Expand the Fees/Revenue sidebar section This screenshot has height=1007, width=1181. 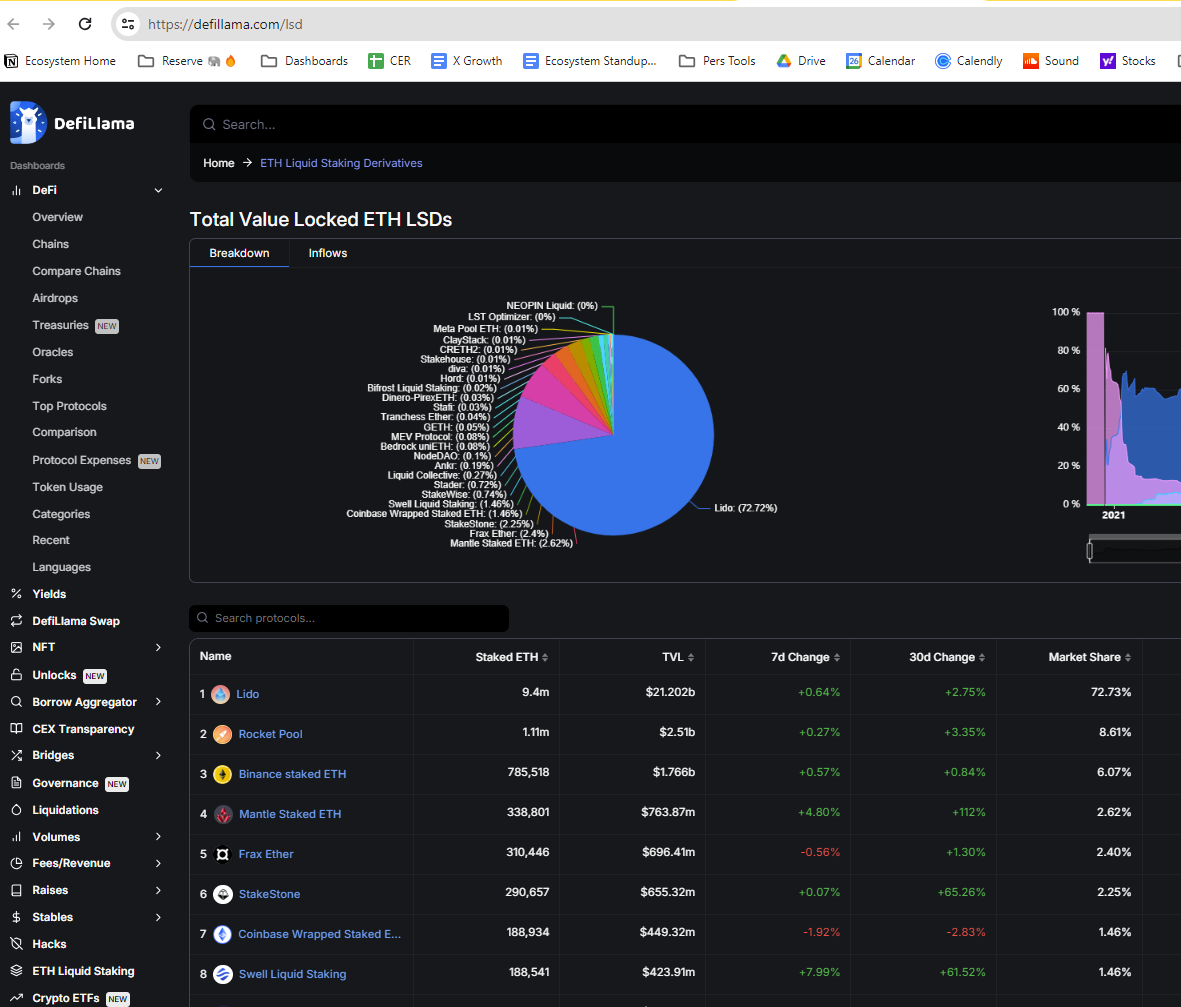[x=158, y=863]
